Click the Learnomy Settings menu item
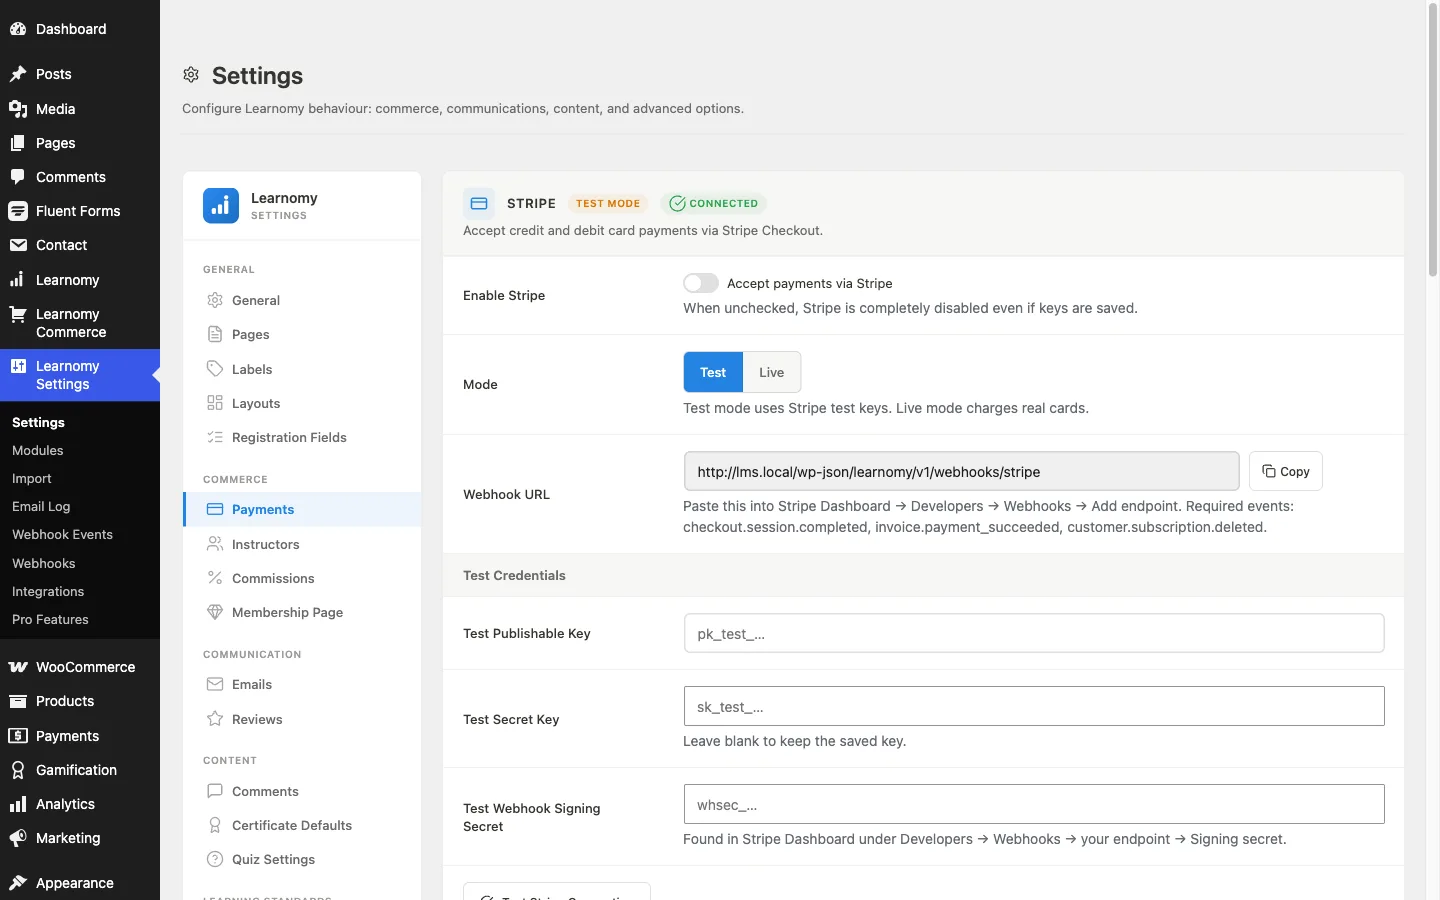Image resolution: width=1440 pixels, height=900 pixels. pos(80,375)
